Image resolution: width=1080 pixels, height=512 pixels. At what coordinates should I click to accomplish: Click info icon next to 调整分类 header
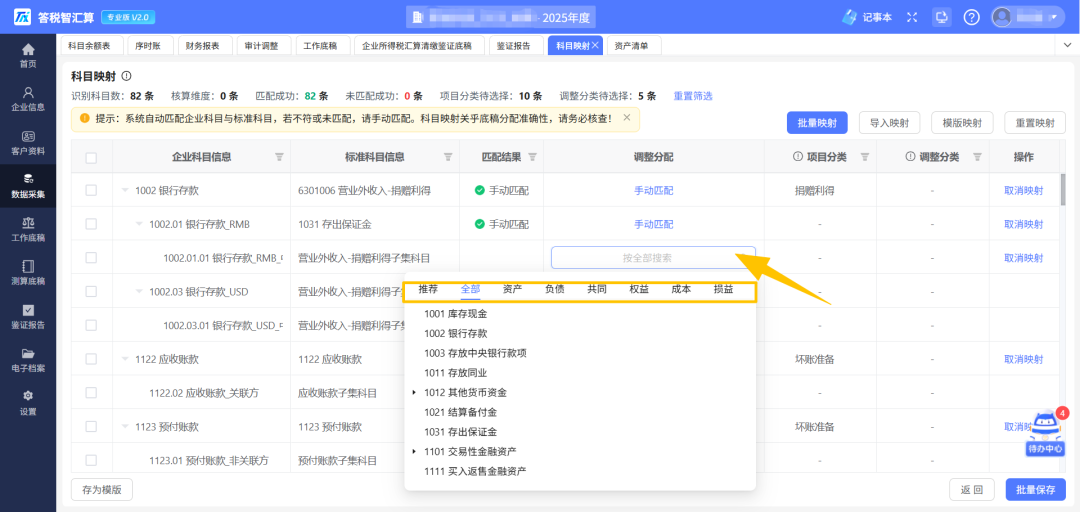pos(911,157)
